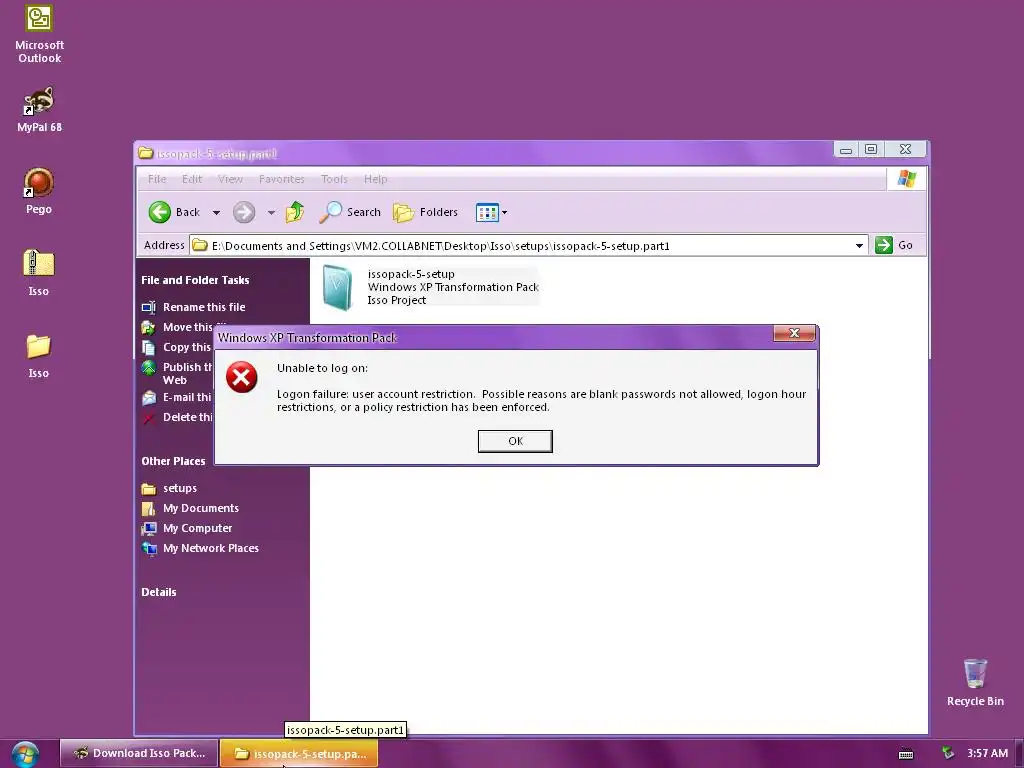Open the Help menu
The width and height of the screenshot is (1024, 768).
pyautogui.click(x=376, y=179)
